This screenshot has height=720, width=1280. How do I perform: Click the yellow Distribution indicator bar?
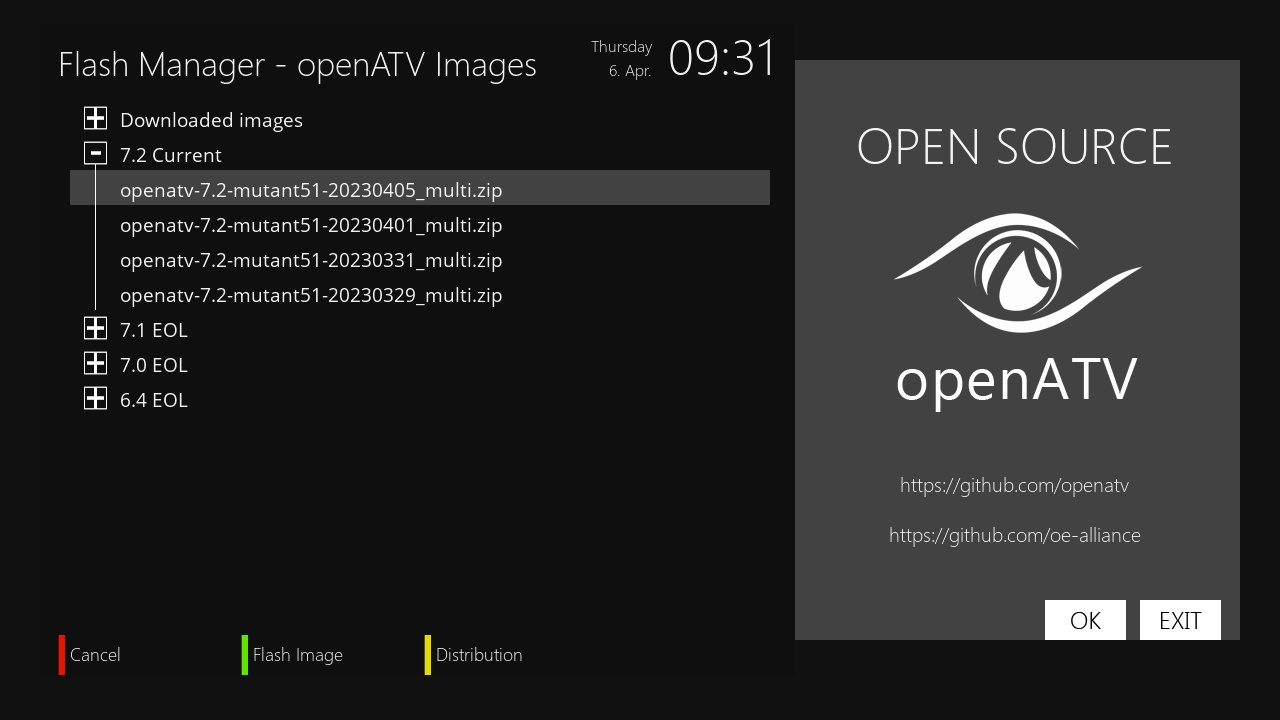(x=427, y=655)
